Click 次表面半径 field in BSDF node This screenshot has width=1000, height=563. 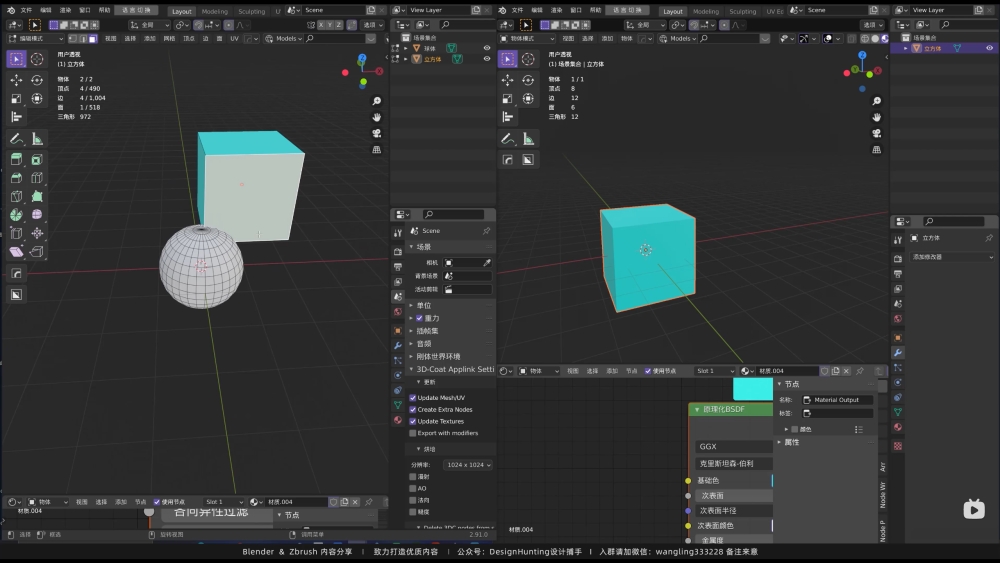coord(733,511)
